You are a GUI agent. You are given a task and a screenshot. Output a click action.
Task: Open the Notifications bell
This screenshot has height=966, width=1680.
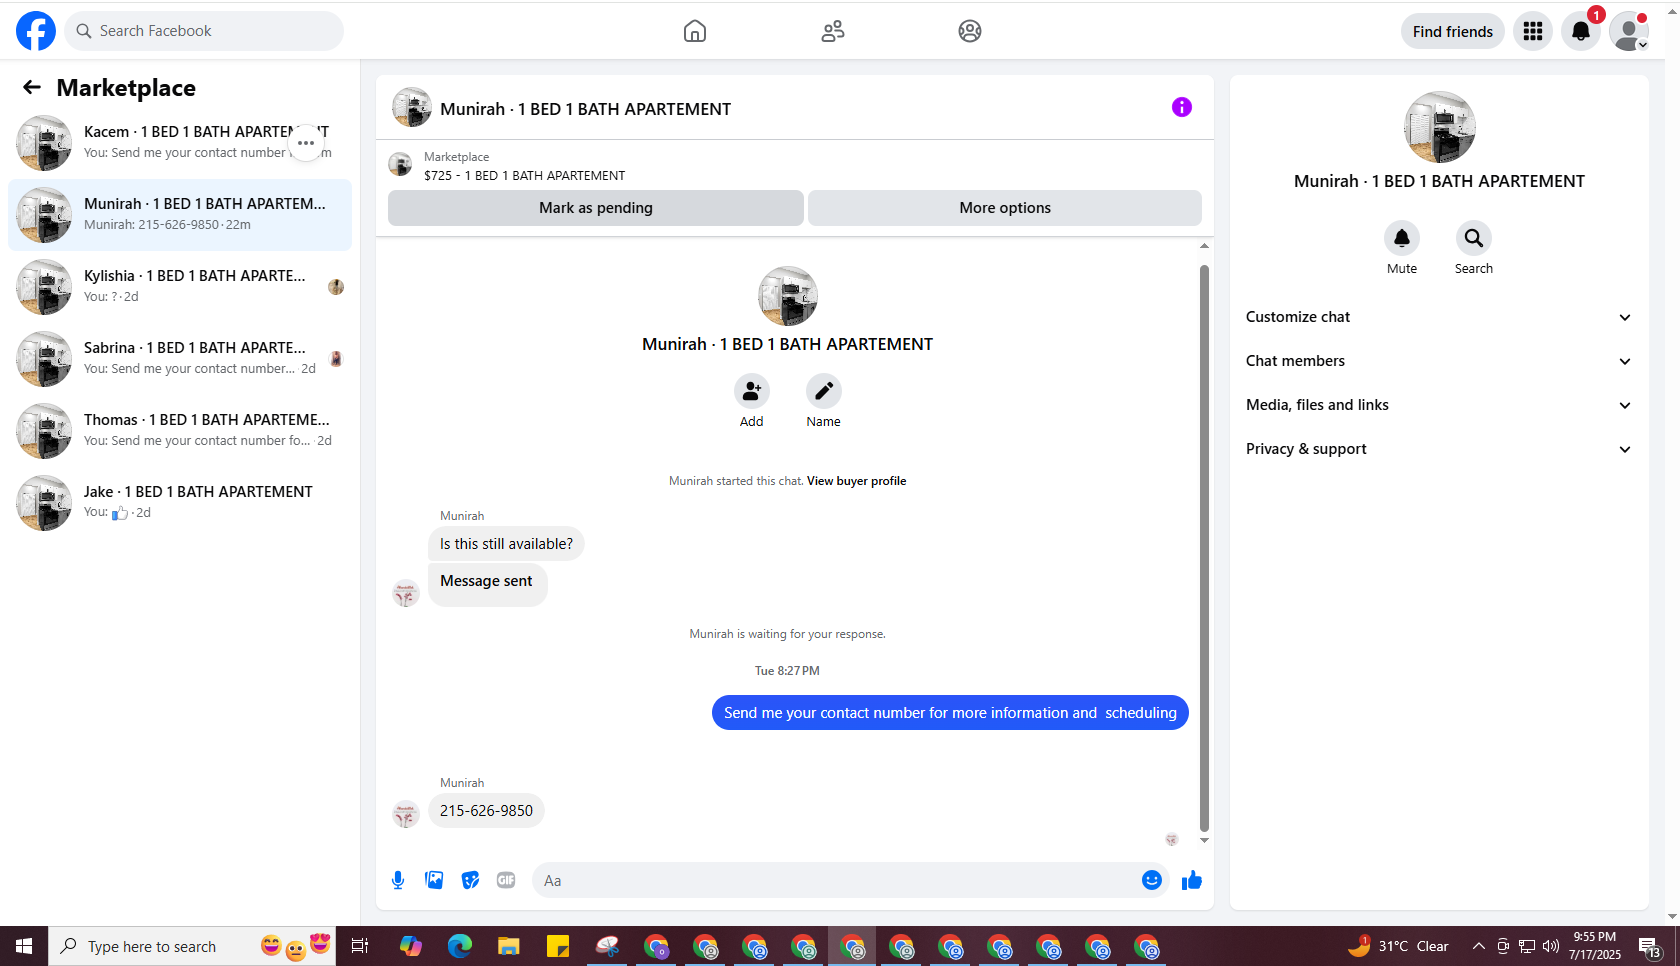coord(1581,31)
